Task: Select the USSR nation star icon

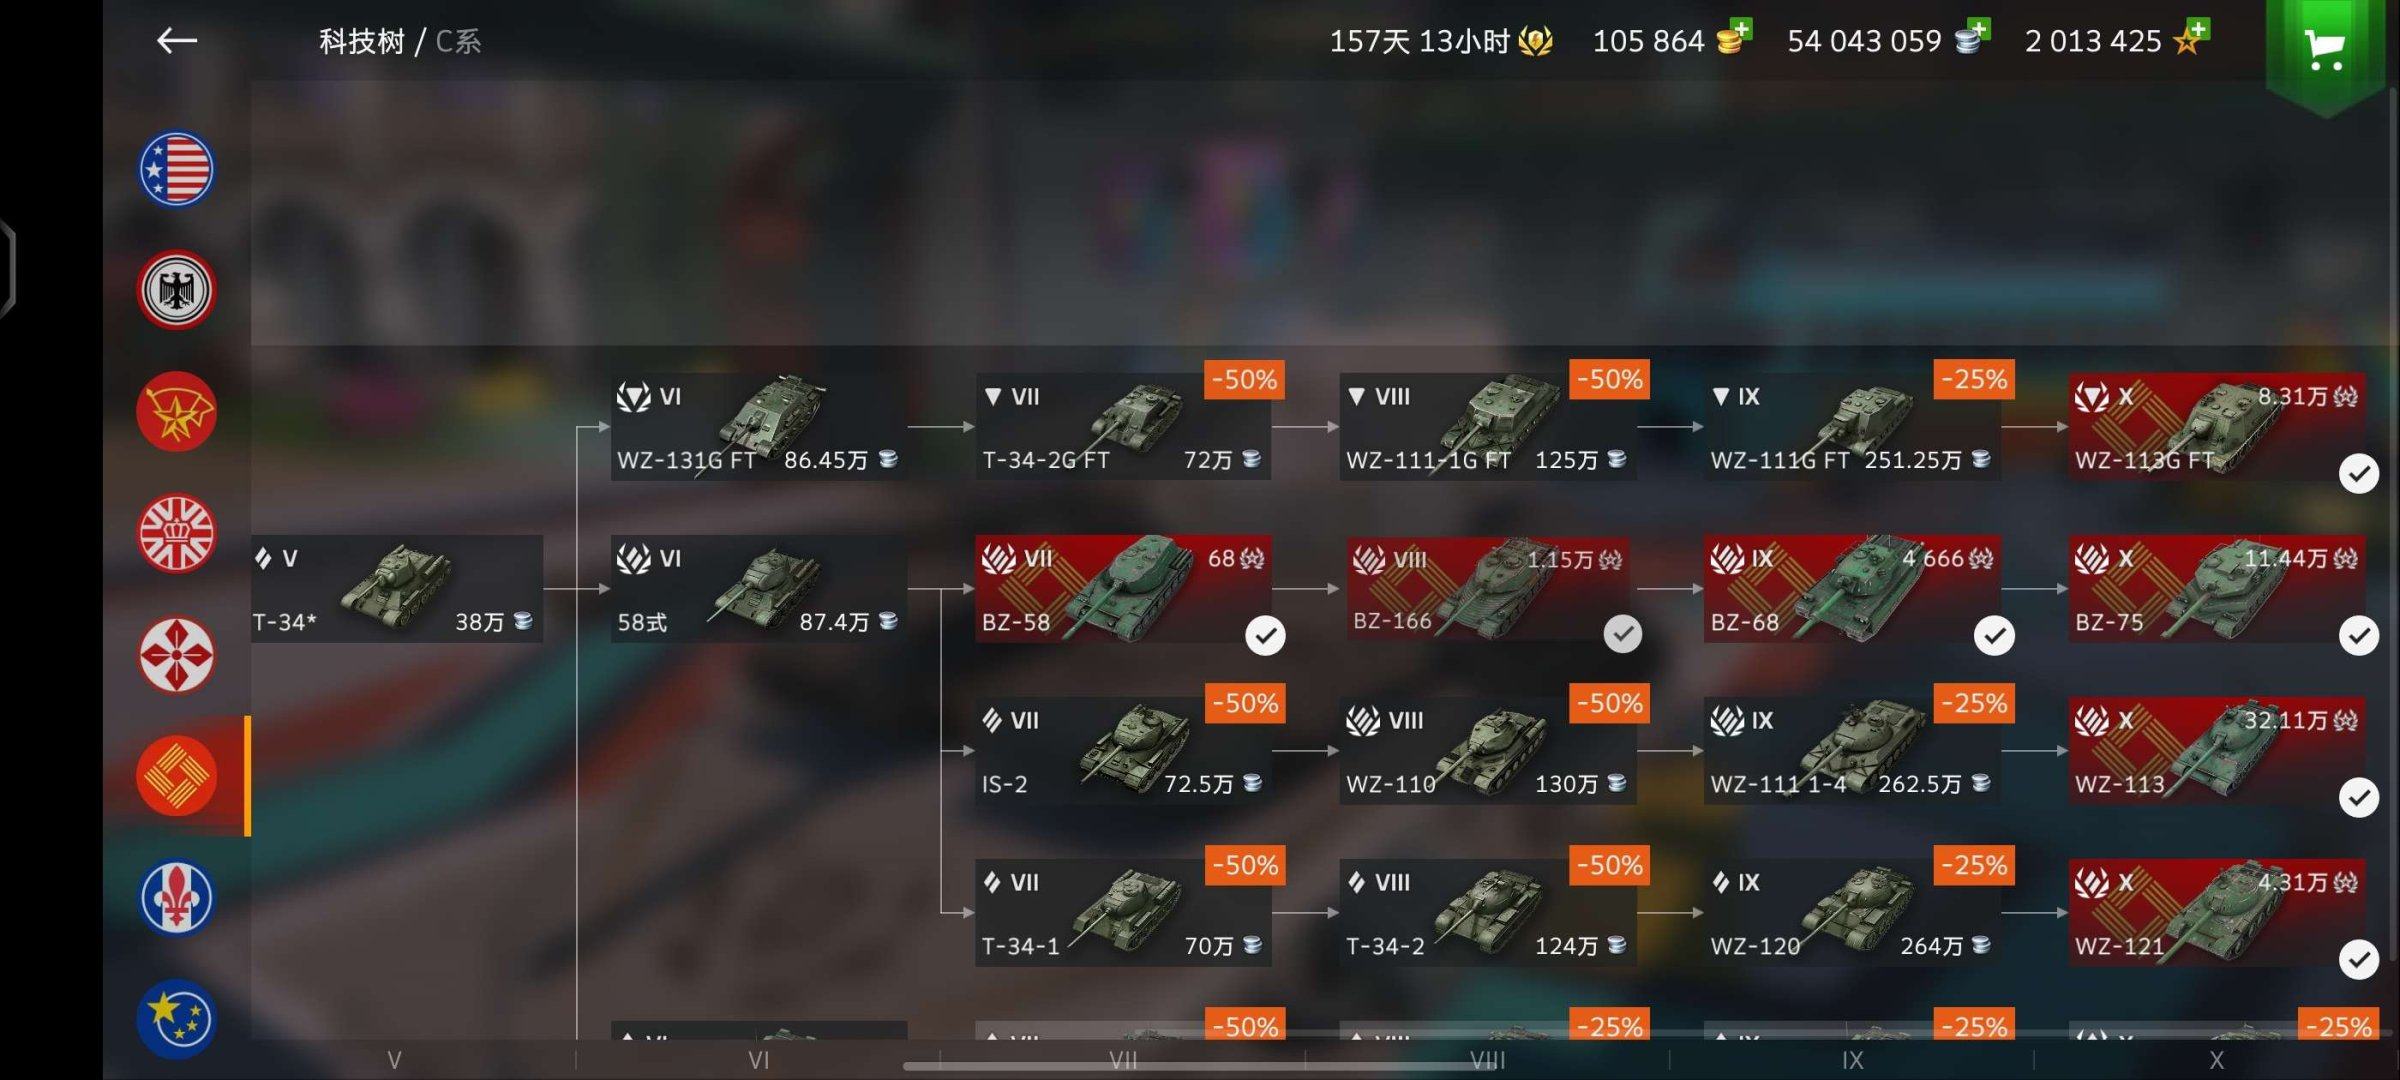Action: pos(176,412)
